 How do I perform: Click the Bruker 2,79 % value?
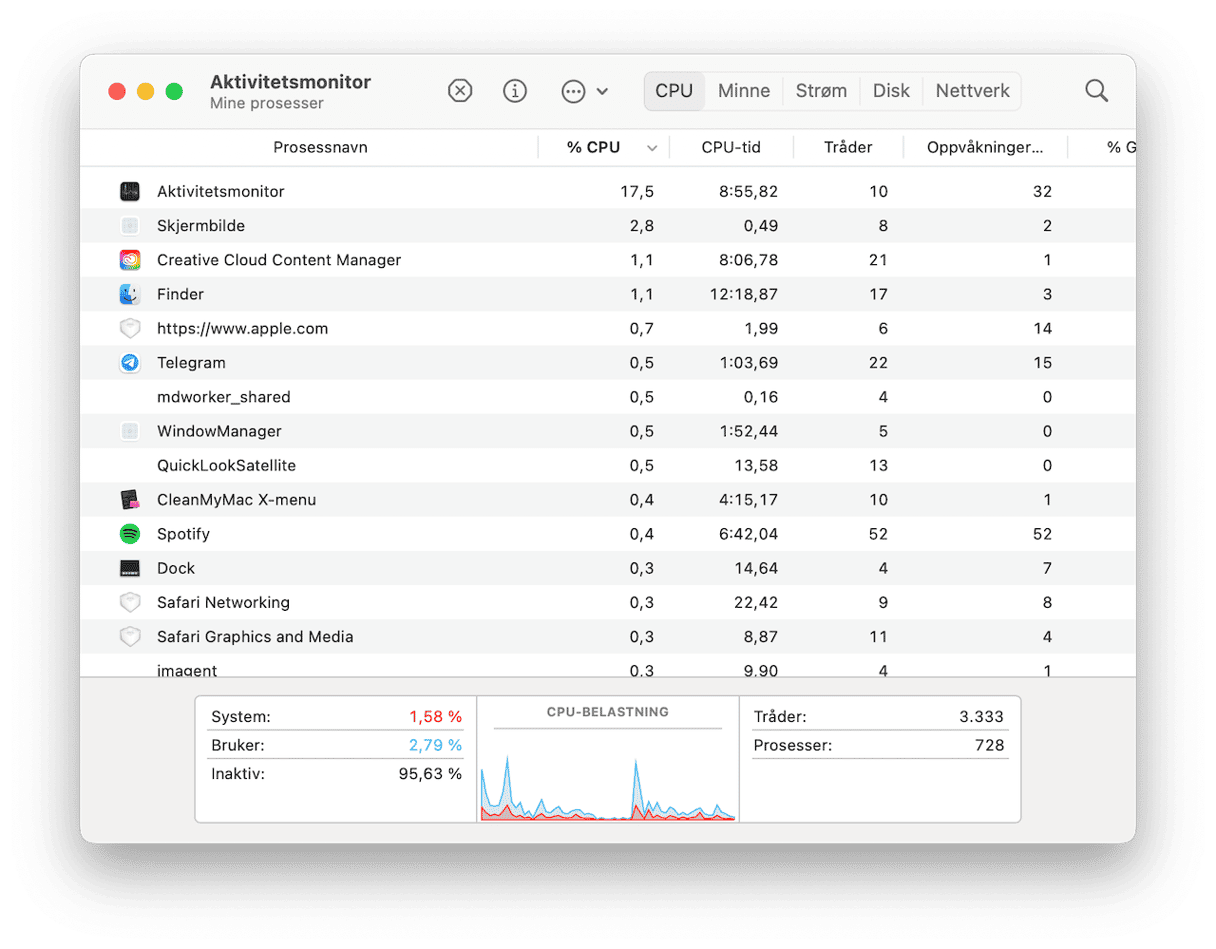point(435,745)
